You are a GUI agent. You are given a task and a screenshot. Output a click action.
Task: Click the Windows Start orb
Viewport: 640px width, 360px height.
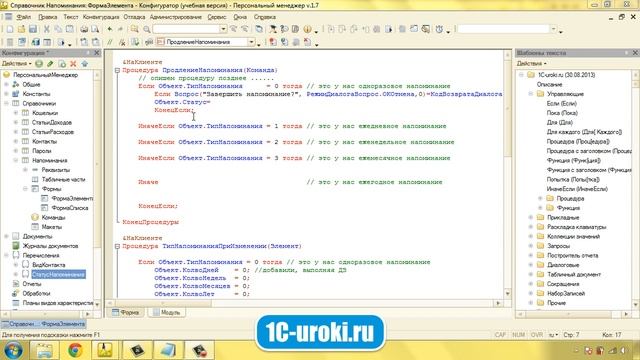pos(13,350)
